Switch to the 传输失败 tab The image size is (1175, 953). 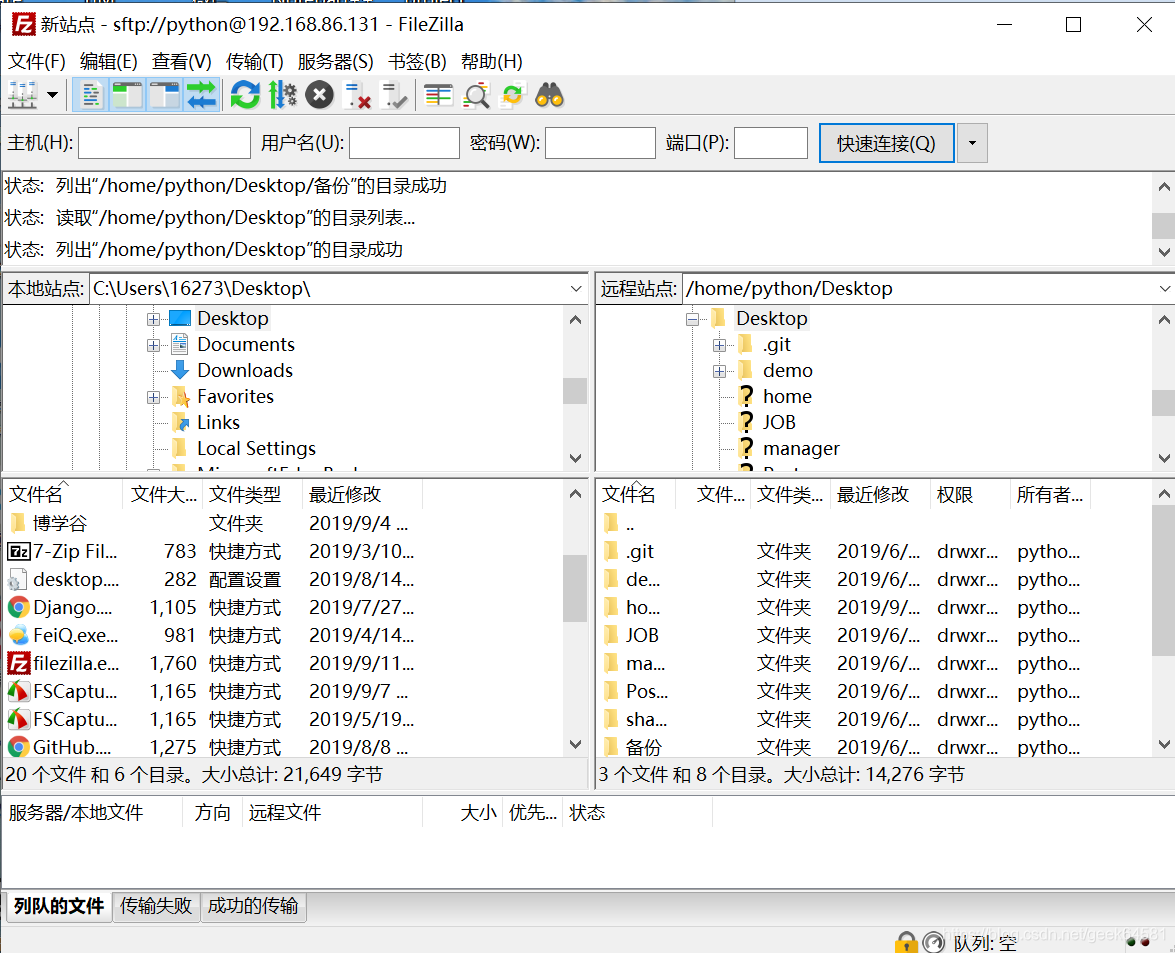click(x=156, y=906)
